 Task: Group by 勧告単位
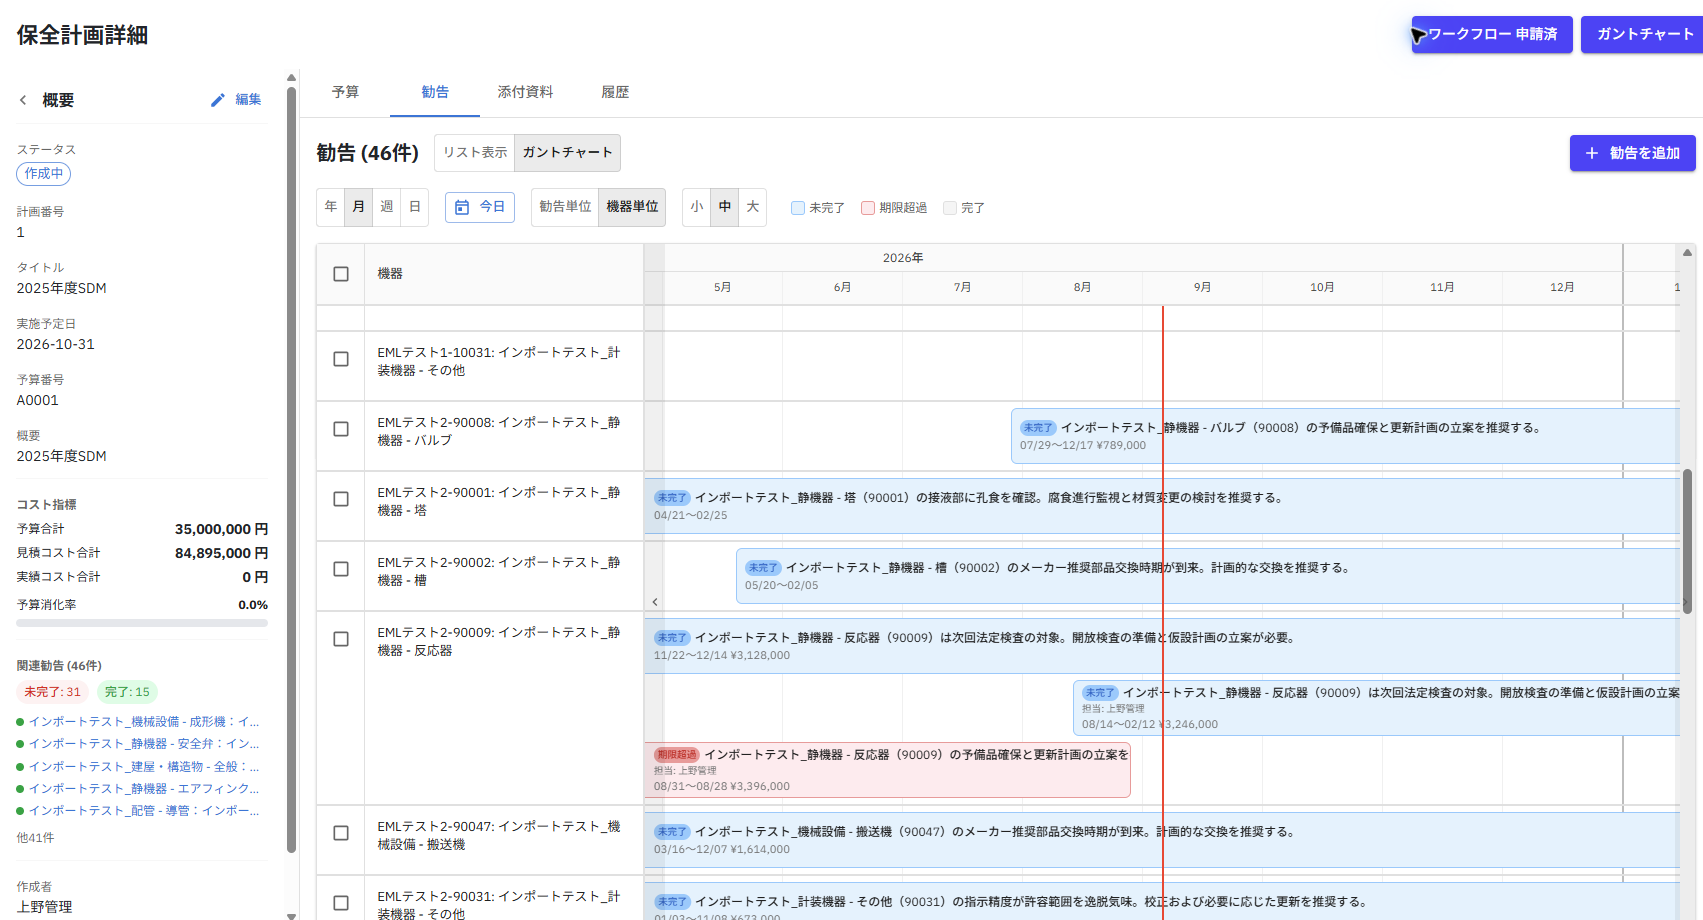[565, 207]
